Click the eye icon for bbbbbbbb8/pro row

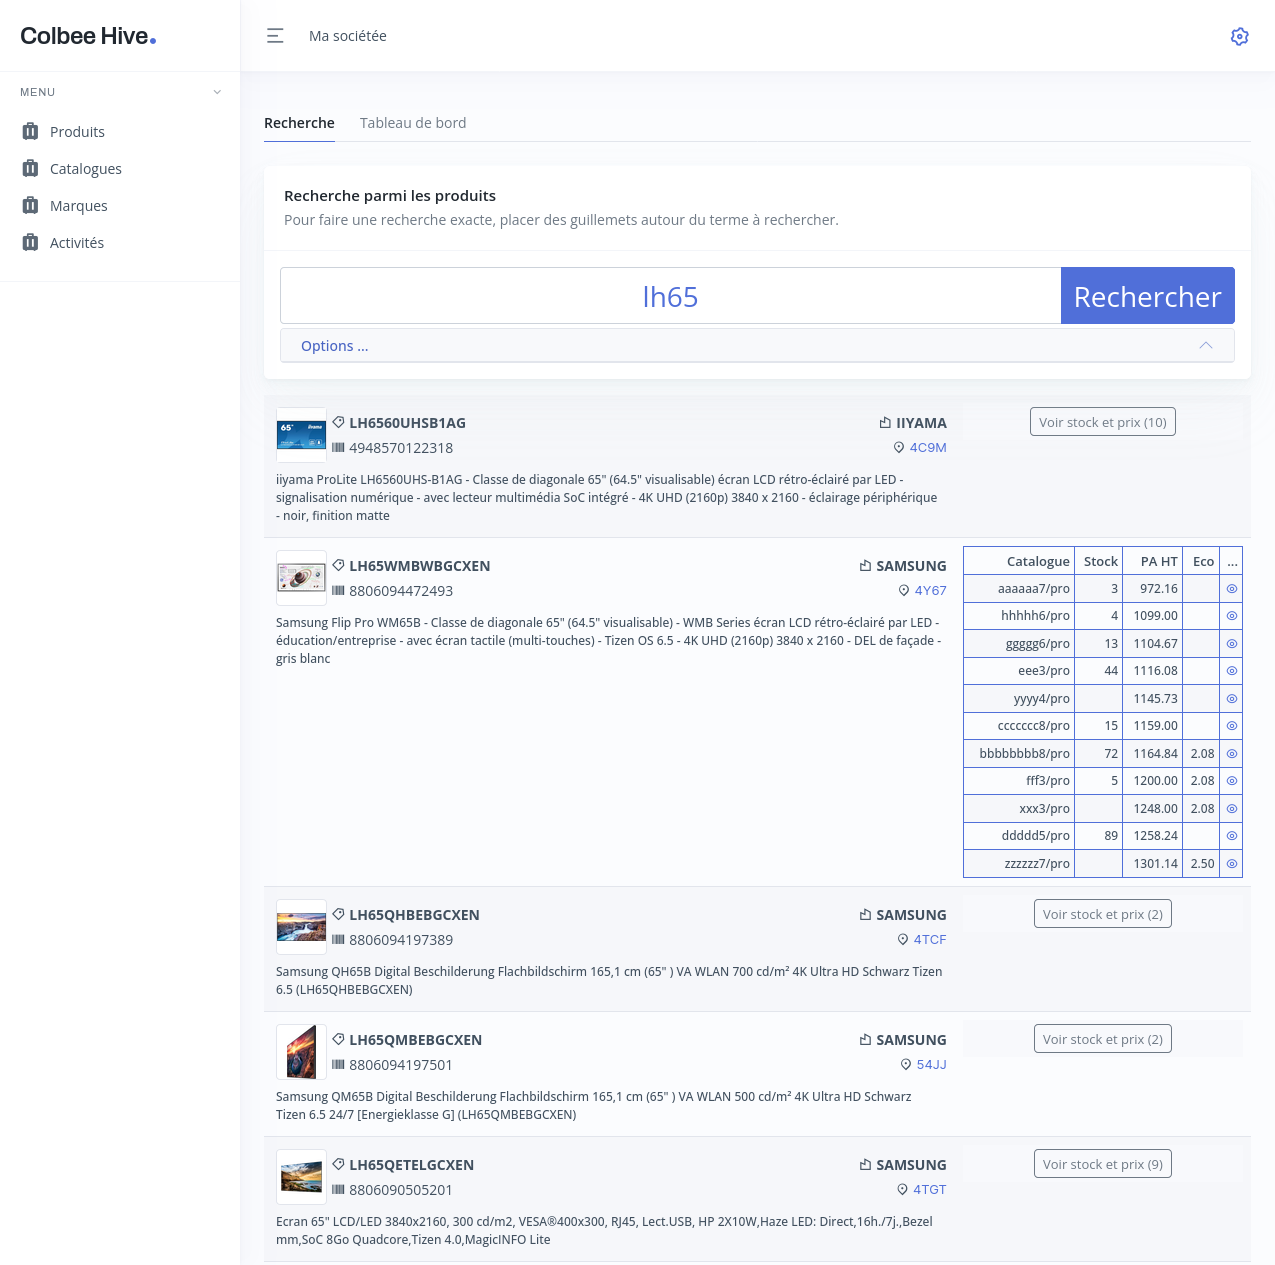[x=1232, y=754]
